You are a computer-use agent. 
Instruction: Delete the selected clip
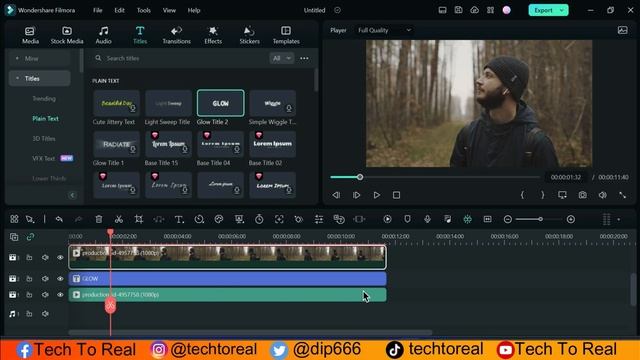(x=99, y=219)
